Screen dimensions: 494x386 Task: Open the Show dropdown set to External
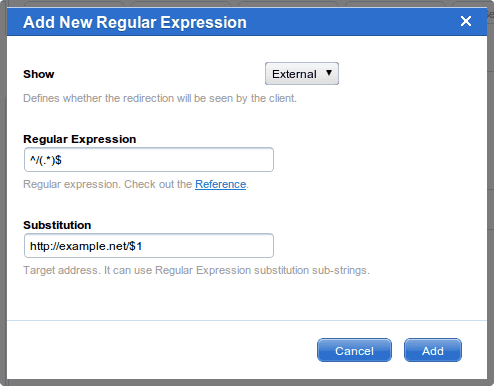302,73
